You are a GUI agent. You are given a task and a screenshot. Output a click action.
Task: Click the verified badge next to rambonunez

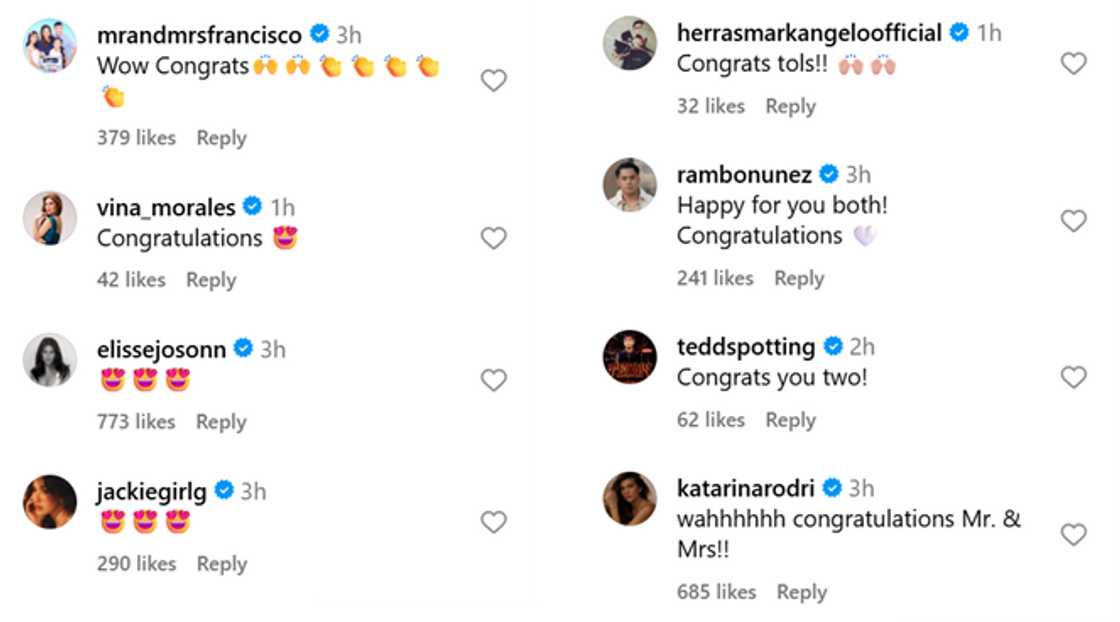pyautogui.click(x=828, y=174)
